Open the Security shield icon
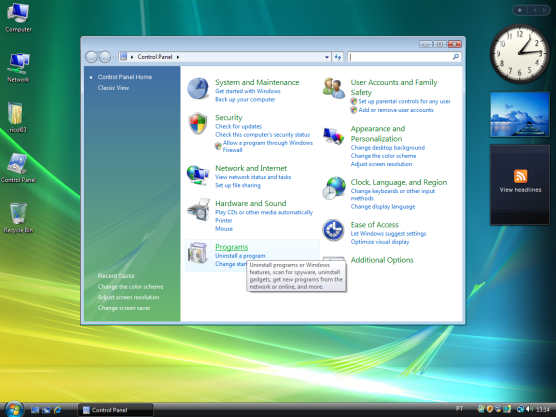Image resolution: width=556 pixels, height=417 pixels. (x=198, y=123)
